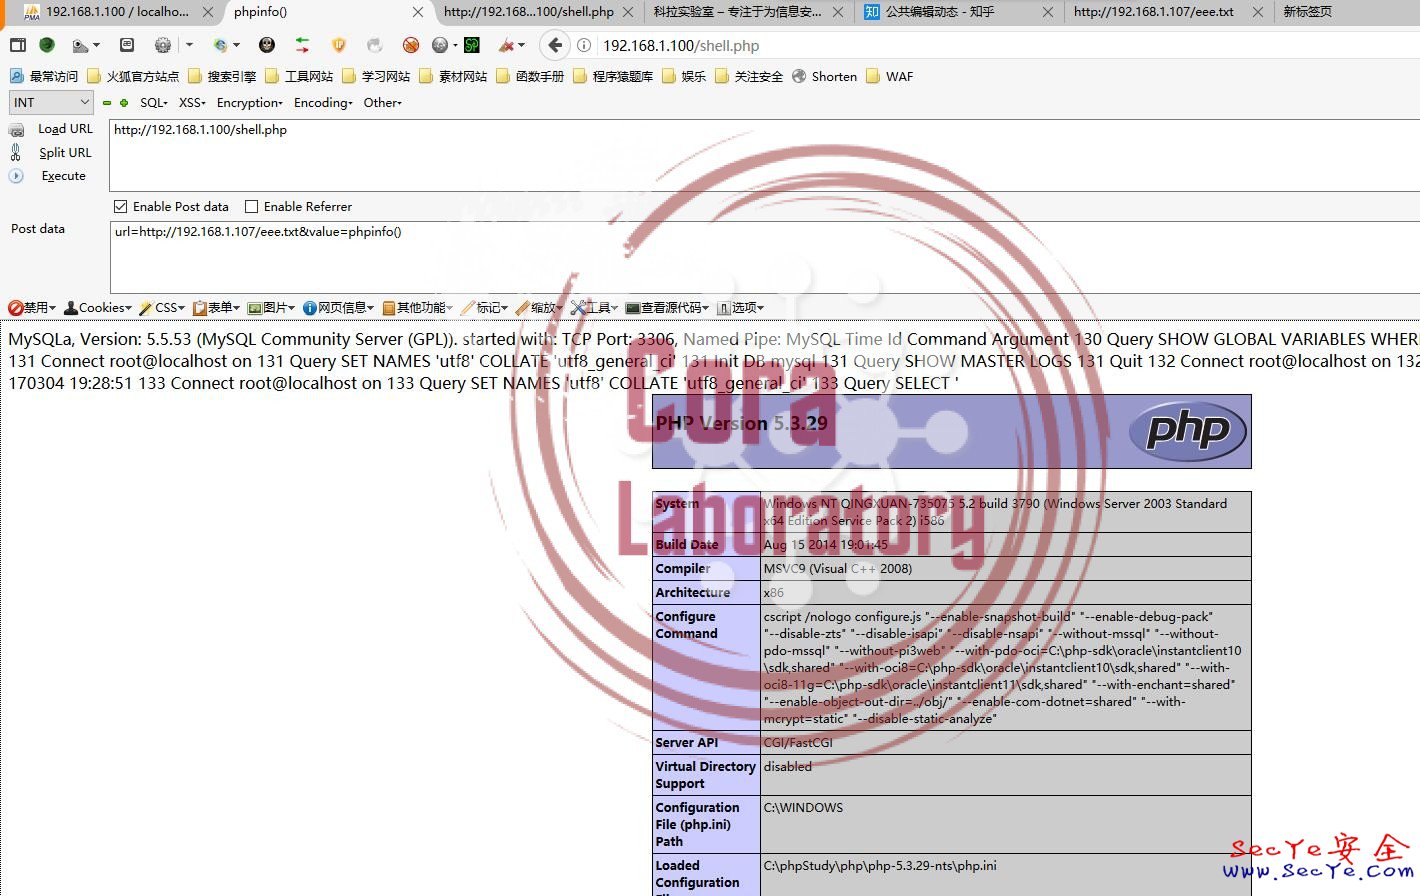This screenshot has width=1420, height=896.
Task: Toggle the Enable Referrer checkbox
Action: pos(252,207)
